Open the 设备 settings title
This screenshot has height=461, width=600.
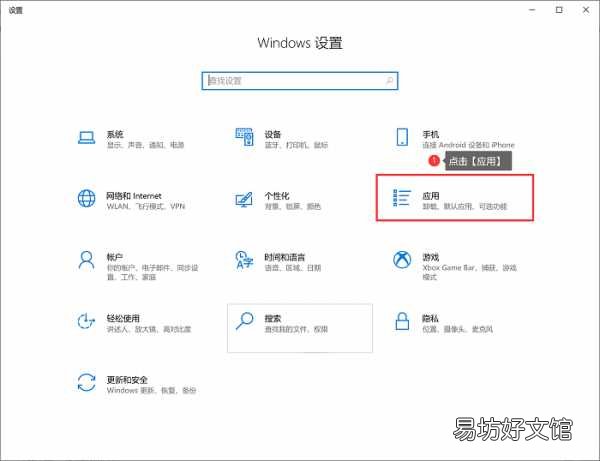coord(273,134)
